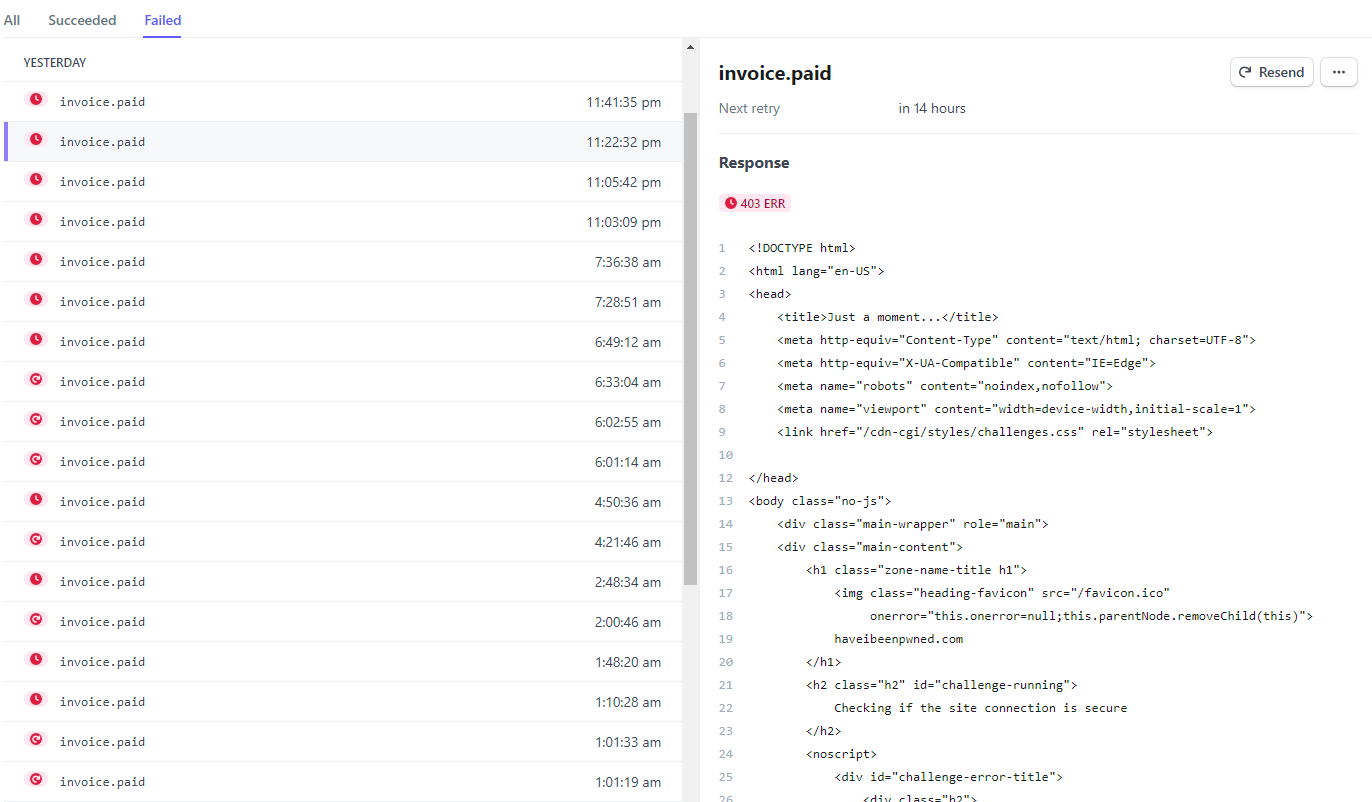1372x802 pixels.
Task: Select the event timestamped 1:48:20 am
Action: tap(343, 662)
